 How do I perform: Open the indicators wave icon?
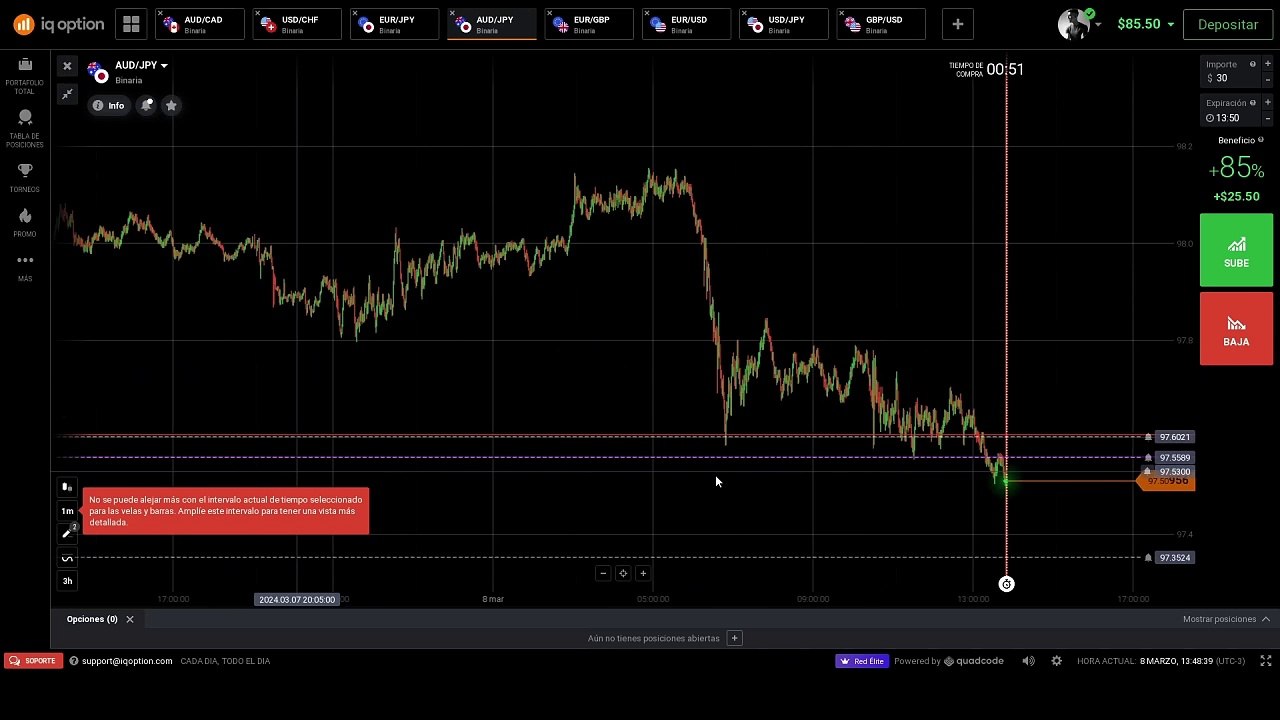pyautogui.click(x=67, y=558)
